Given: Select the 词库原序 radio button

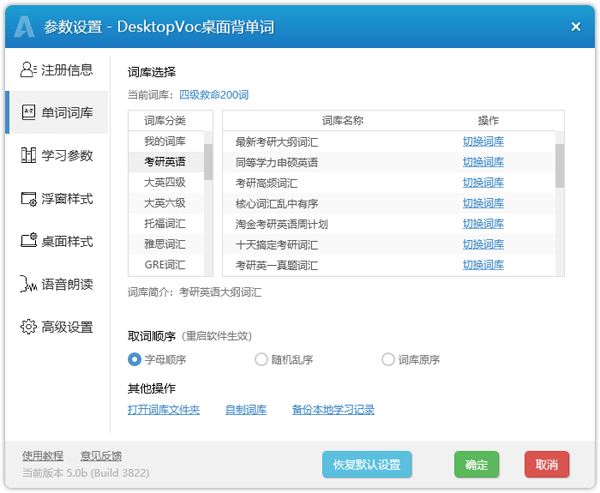Looking at the screenshot, I should pos(388,359).
